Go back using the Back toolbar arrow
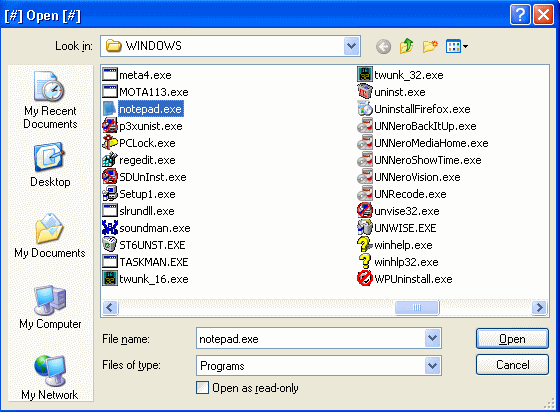The width and height of the screenshot is (560, 412). 383,46
